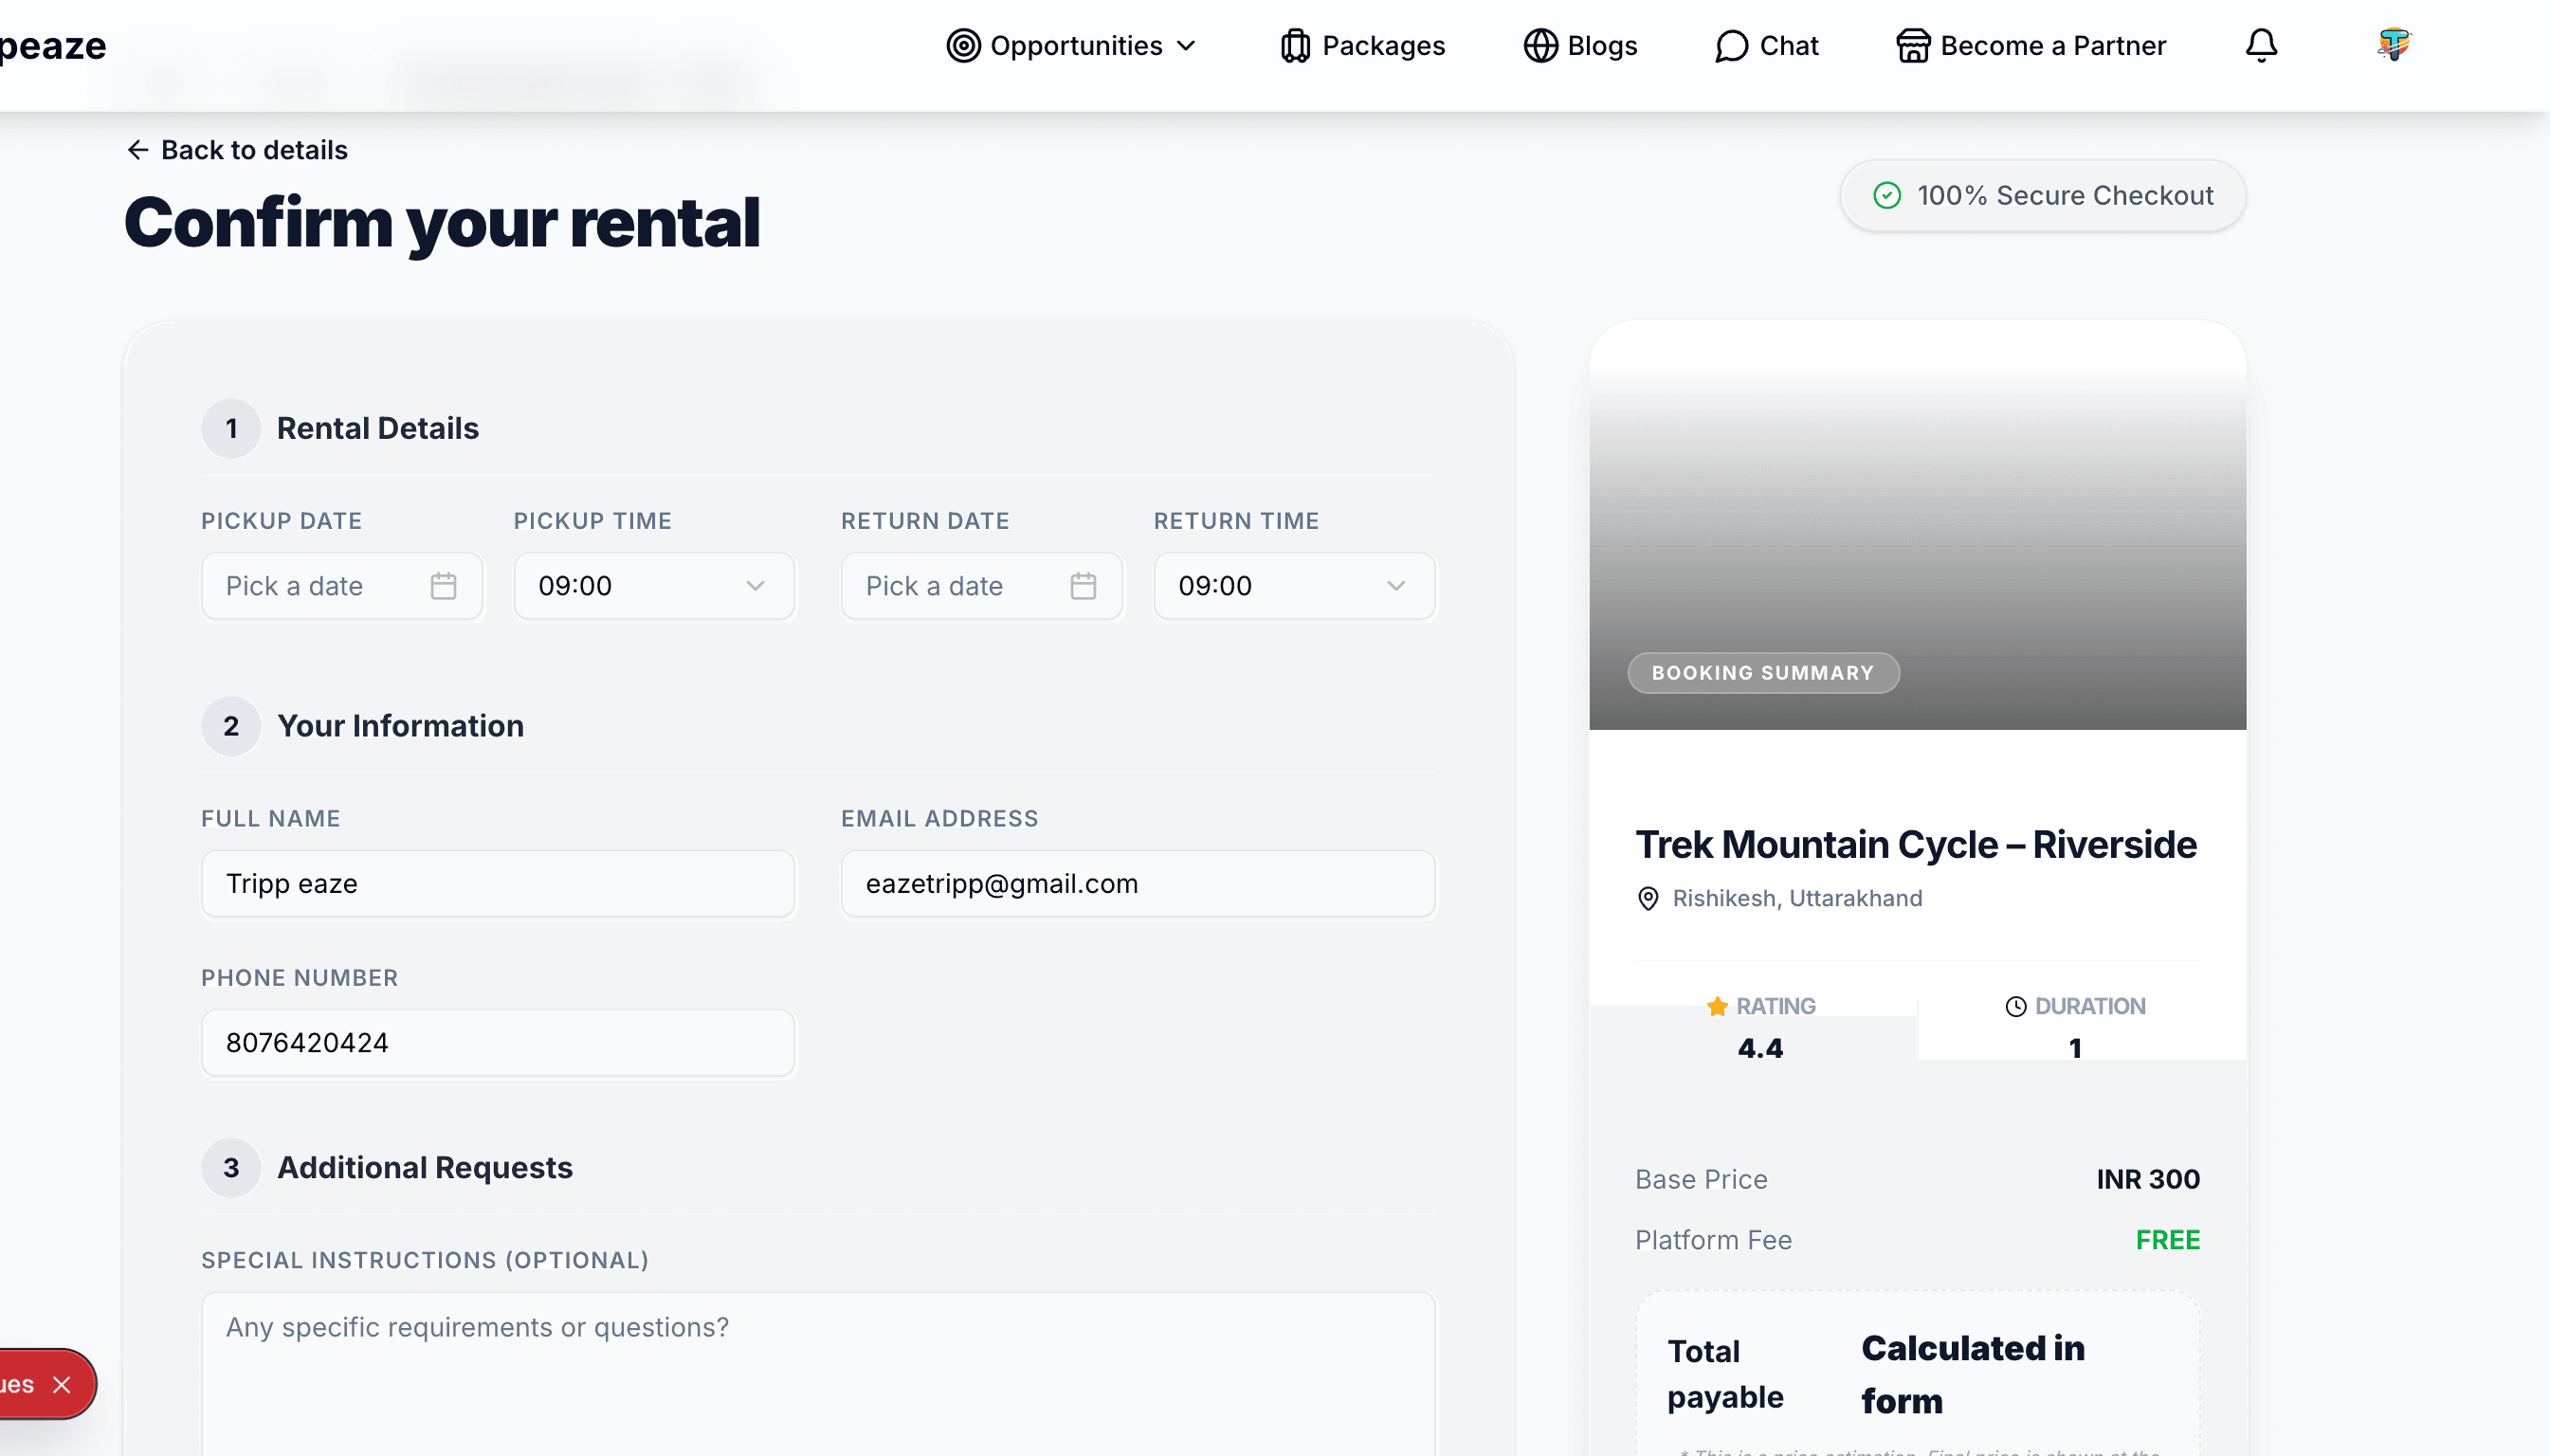Open the Return Time dropdown
The height and width of the screenshot is (1456, 2550).
click(1294, 586)
